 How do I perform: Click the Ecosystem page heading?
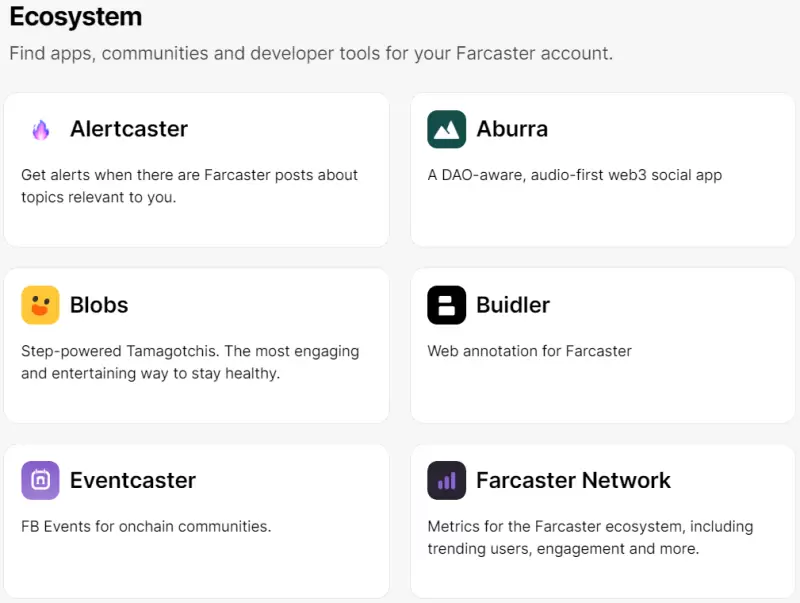pyautogui.click(x=76, y=17)
